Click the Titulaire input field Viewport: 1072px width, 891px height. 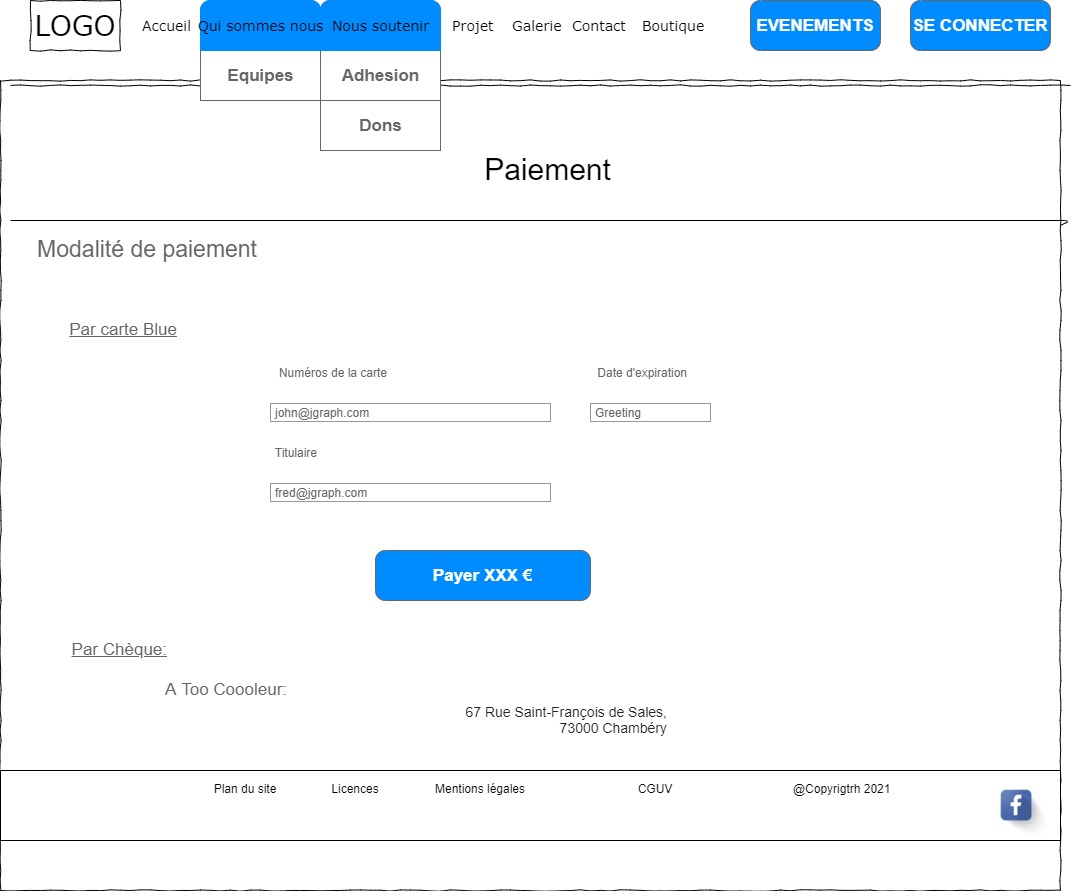point(410,493)
